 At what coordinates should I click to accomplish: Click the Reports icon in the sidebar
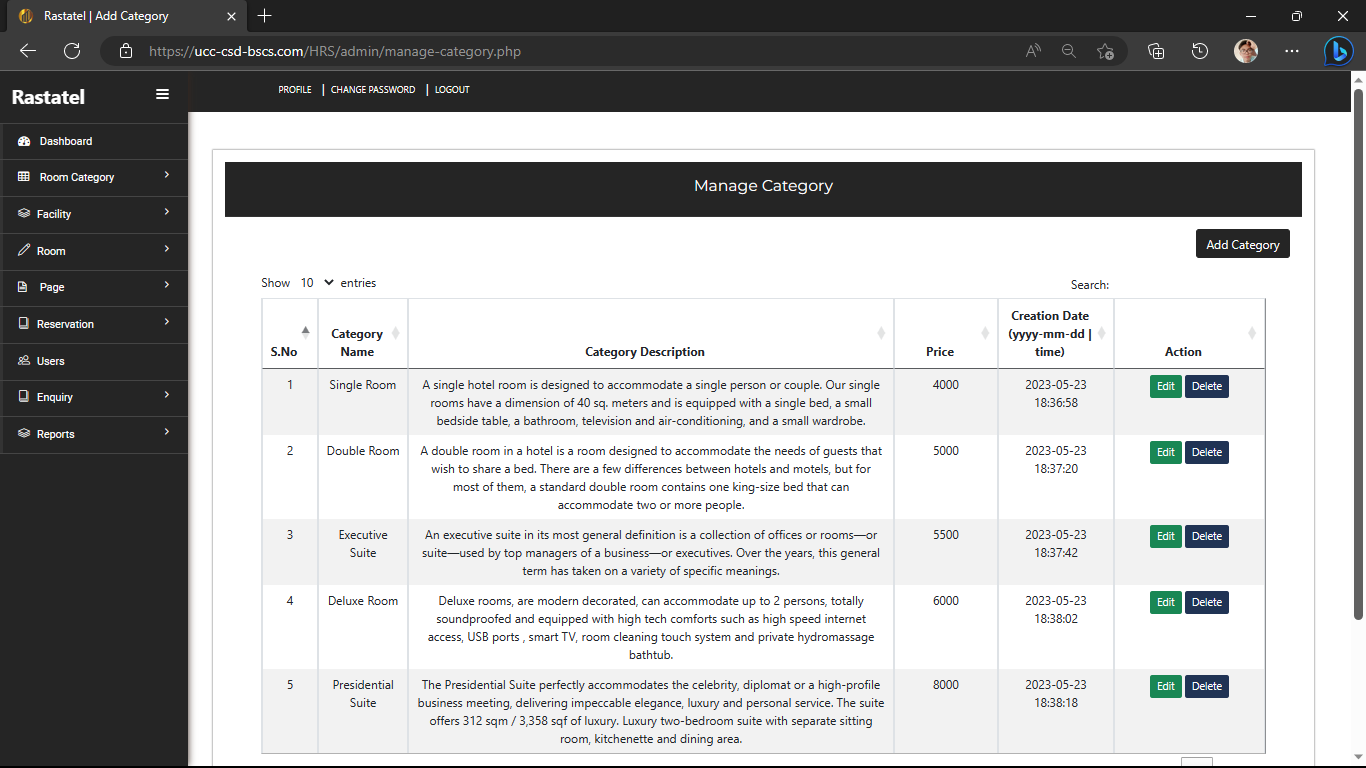[22, 434]
